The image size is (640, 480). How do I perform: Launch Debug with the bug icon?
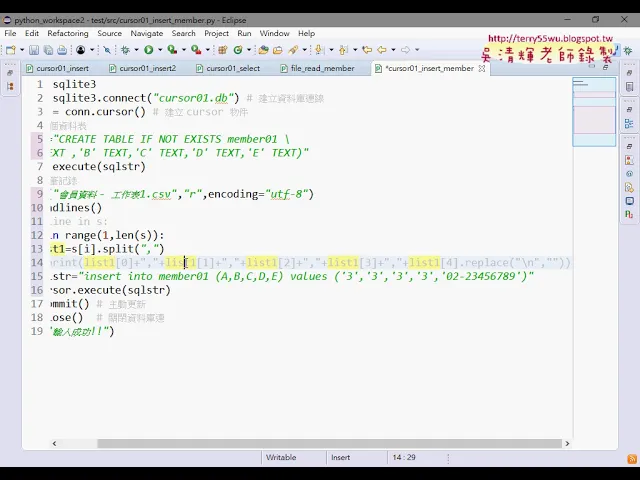point(125,50)
